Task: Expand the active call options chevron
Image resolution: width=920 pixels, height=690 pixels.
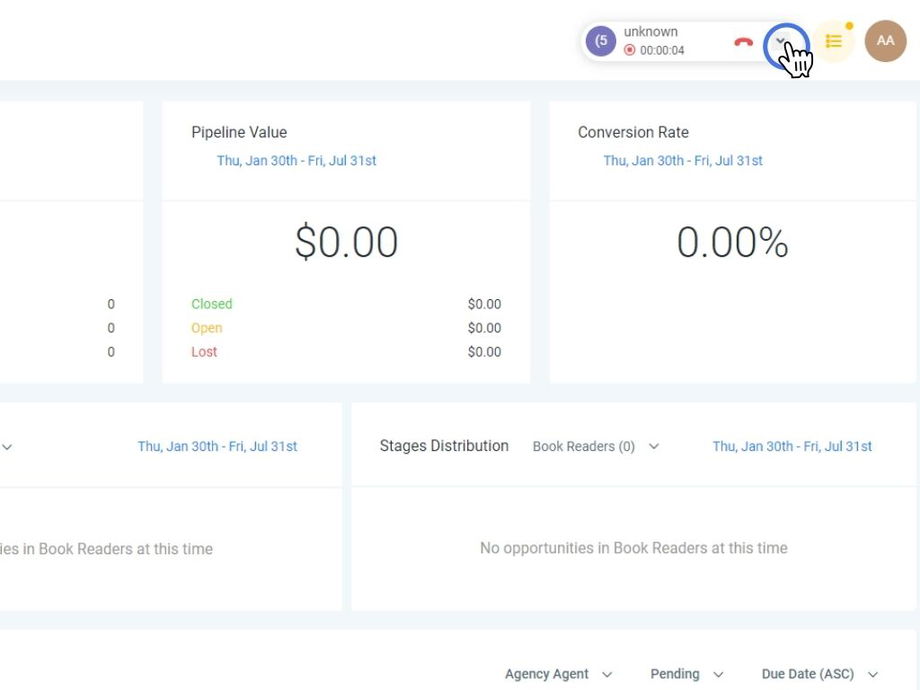Action: (x=782, y=42)
